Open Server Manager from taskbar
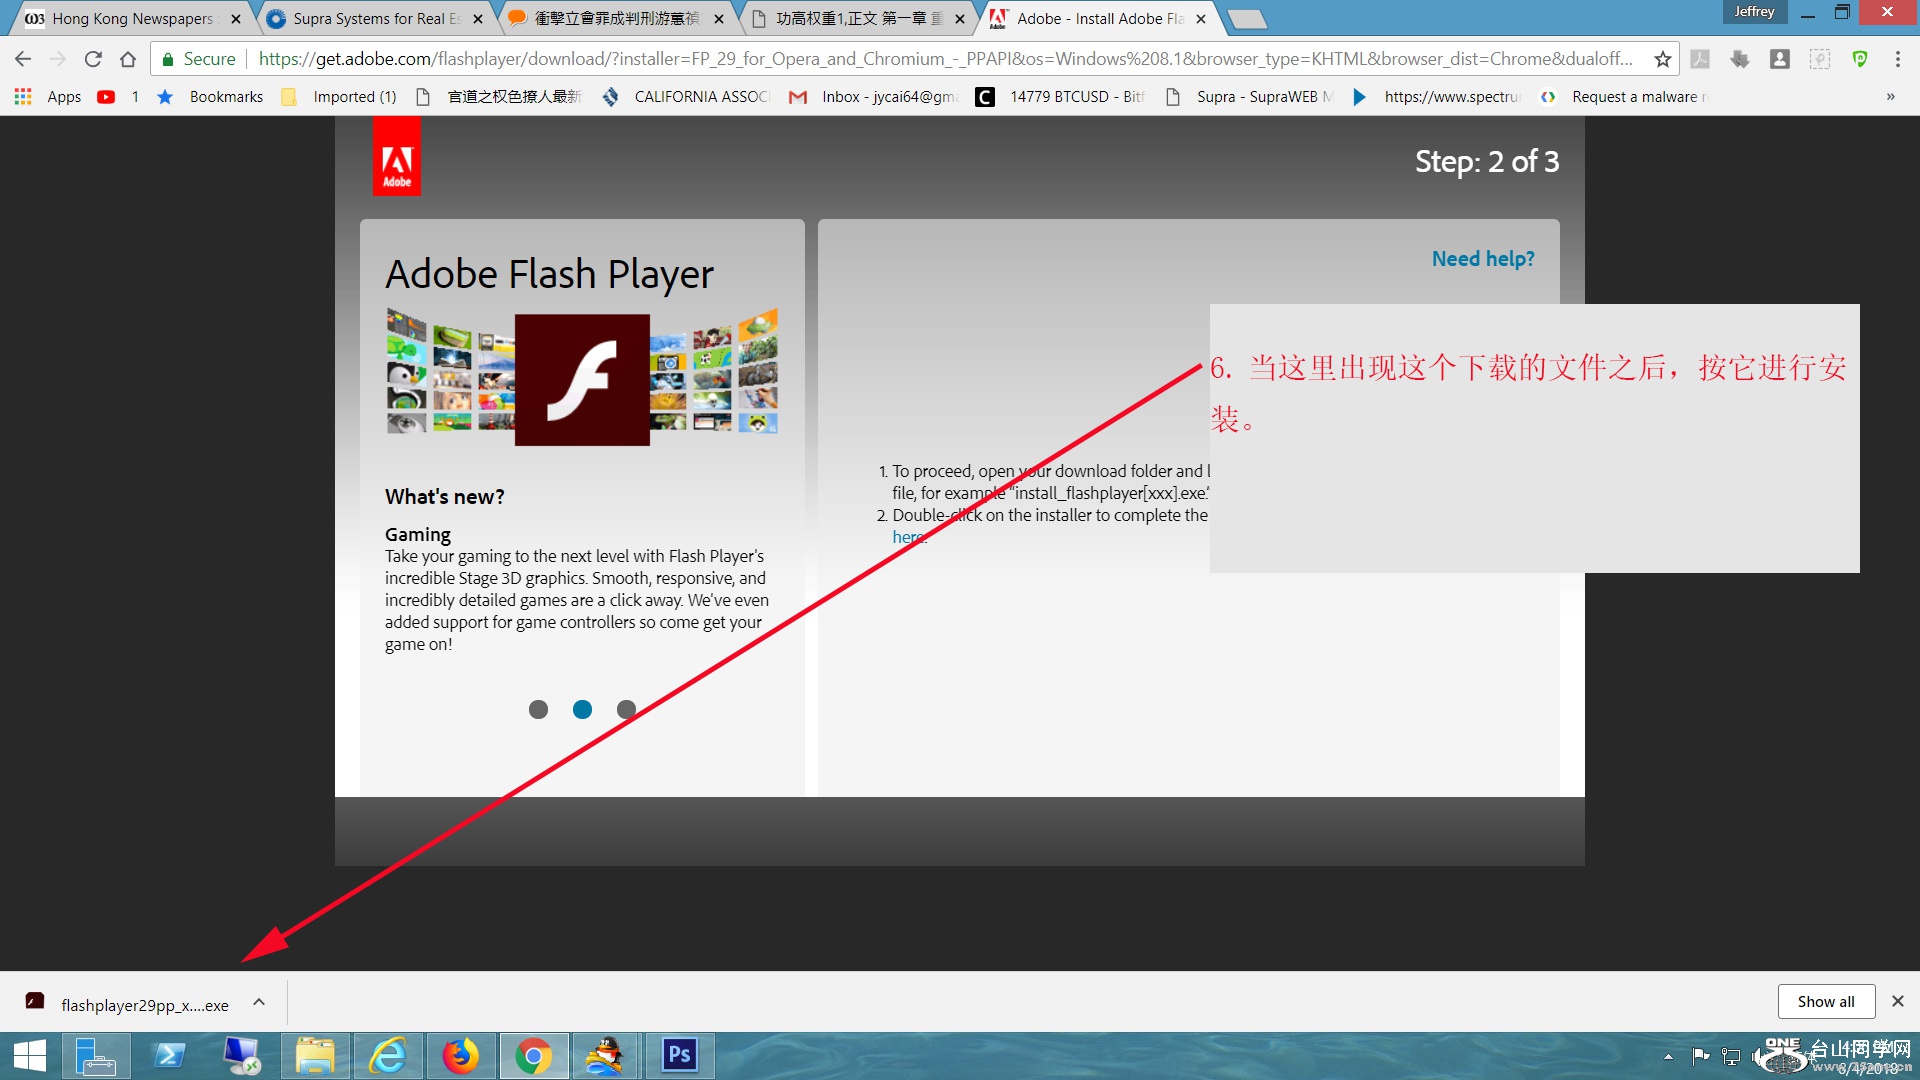Image resolution: width=1920 pixels, height=1080 pixels. point(96,1056)
